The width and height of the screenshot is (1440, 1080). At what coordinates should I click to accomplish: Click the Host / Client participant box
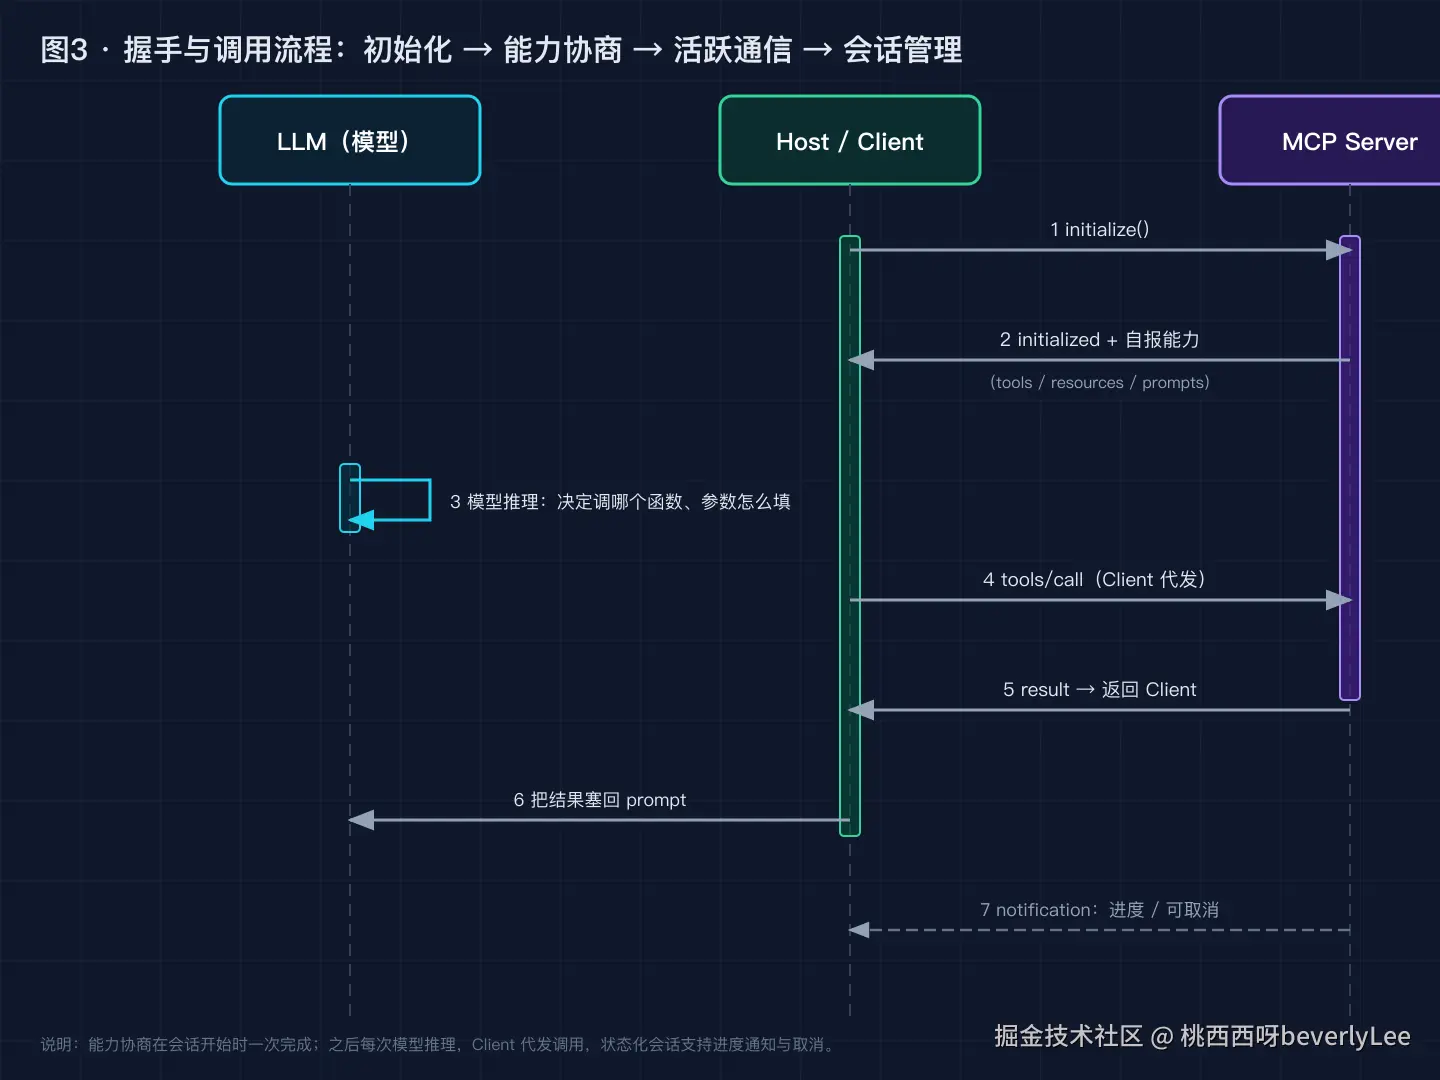(850, 140)
